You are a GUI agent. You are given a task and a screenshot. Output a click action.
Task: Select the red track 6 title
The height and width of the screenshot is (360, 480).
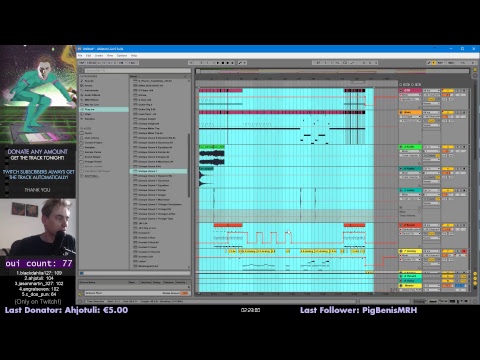(x=413, y=225)
